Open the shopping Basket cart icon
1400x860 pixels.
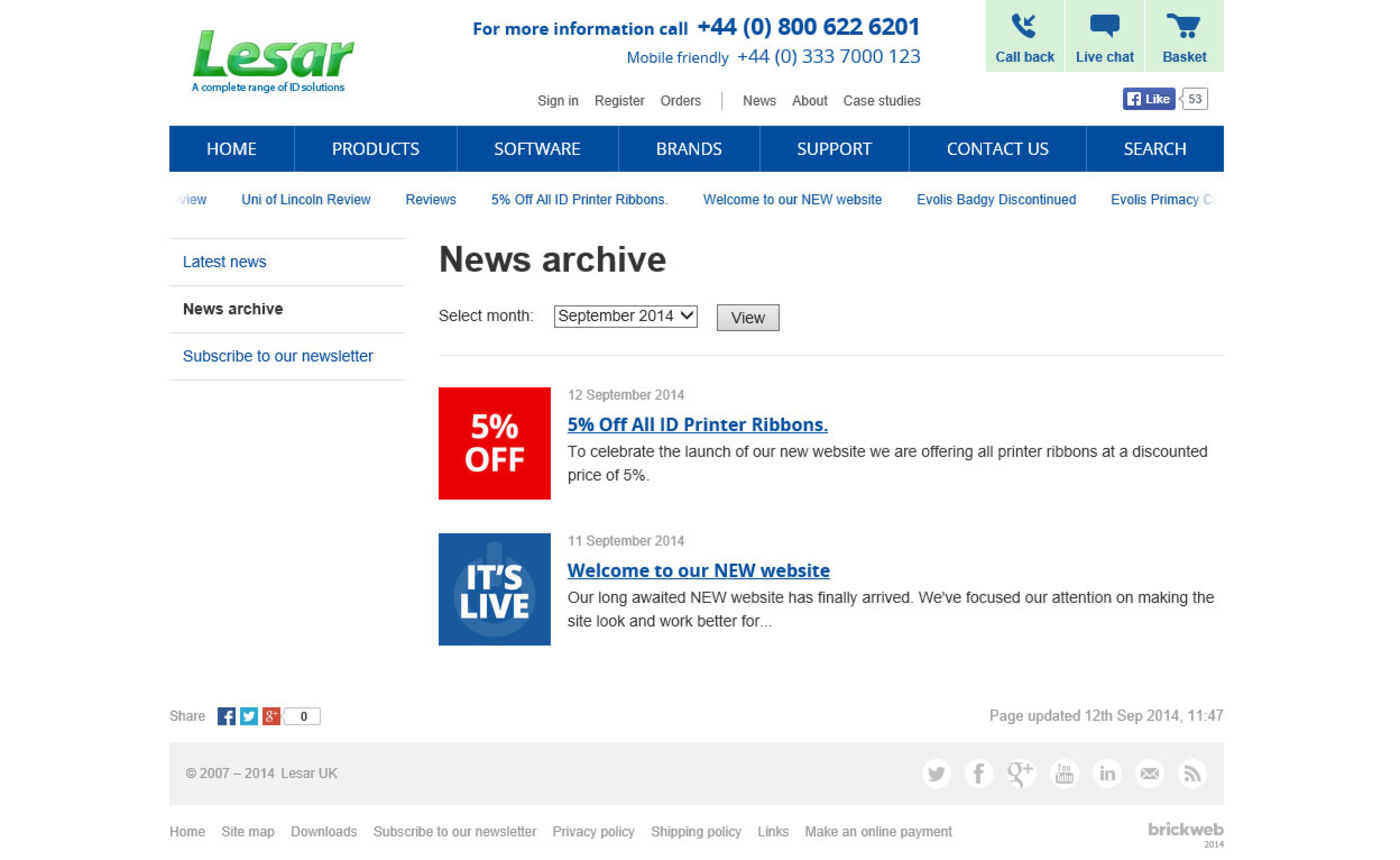pos(1184,27)
